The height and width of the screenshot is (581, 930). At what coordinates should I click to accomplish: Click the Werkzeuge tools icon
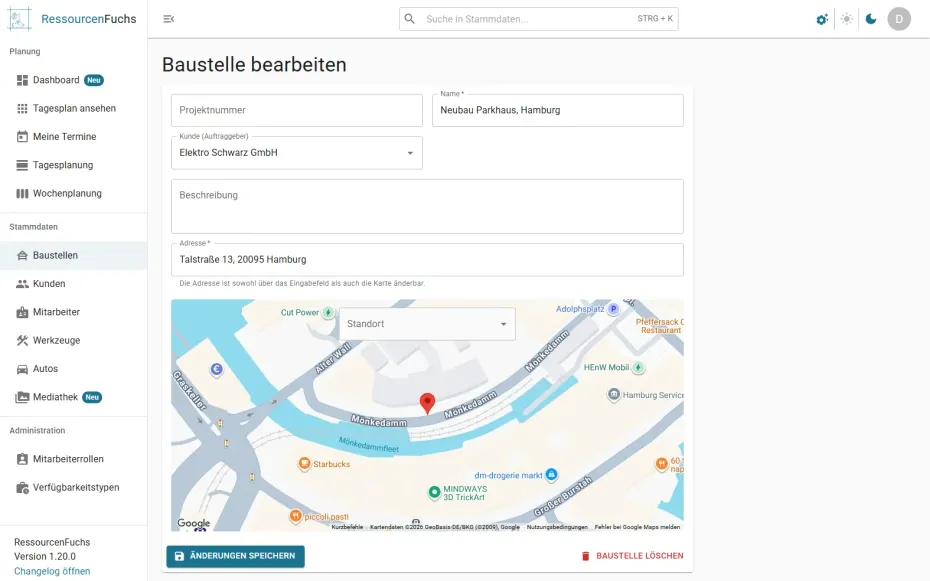(x=22, y=340)
